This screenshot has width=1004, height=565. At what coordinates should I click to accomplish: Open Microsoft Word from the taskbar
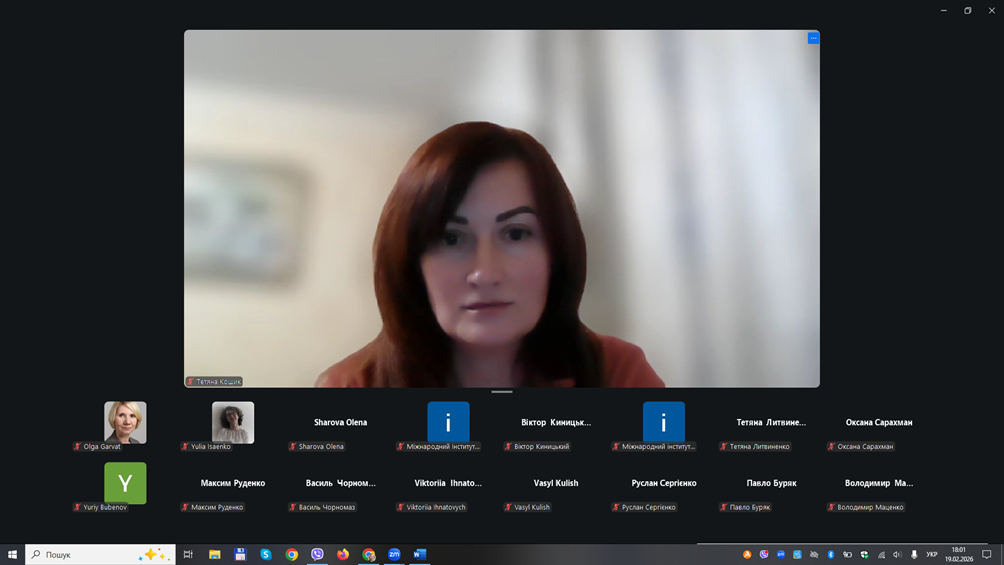[420, 554]
